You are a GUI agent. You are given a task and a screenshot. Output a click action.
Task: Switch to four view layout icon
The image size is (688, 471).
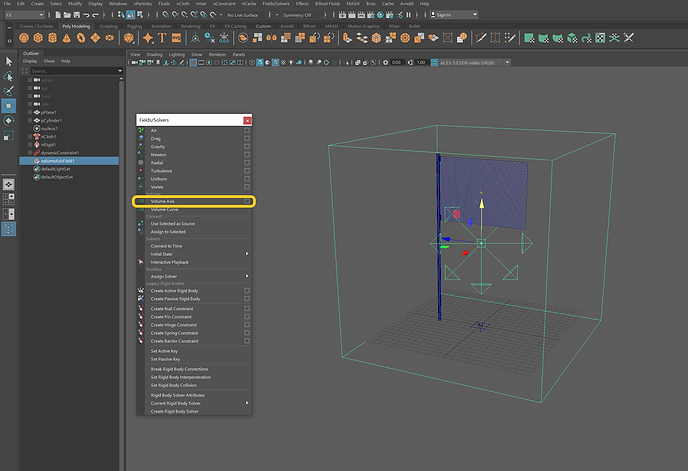(9, 199)
